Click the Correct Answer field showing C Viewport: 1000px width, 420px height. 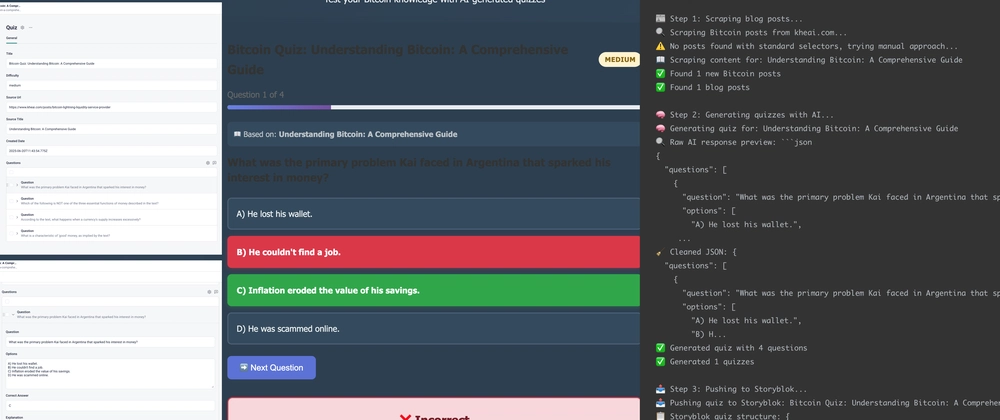pyautogui.click(x=110, y=405)
